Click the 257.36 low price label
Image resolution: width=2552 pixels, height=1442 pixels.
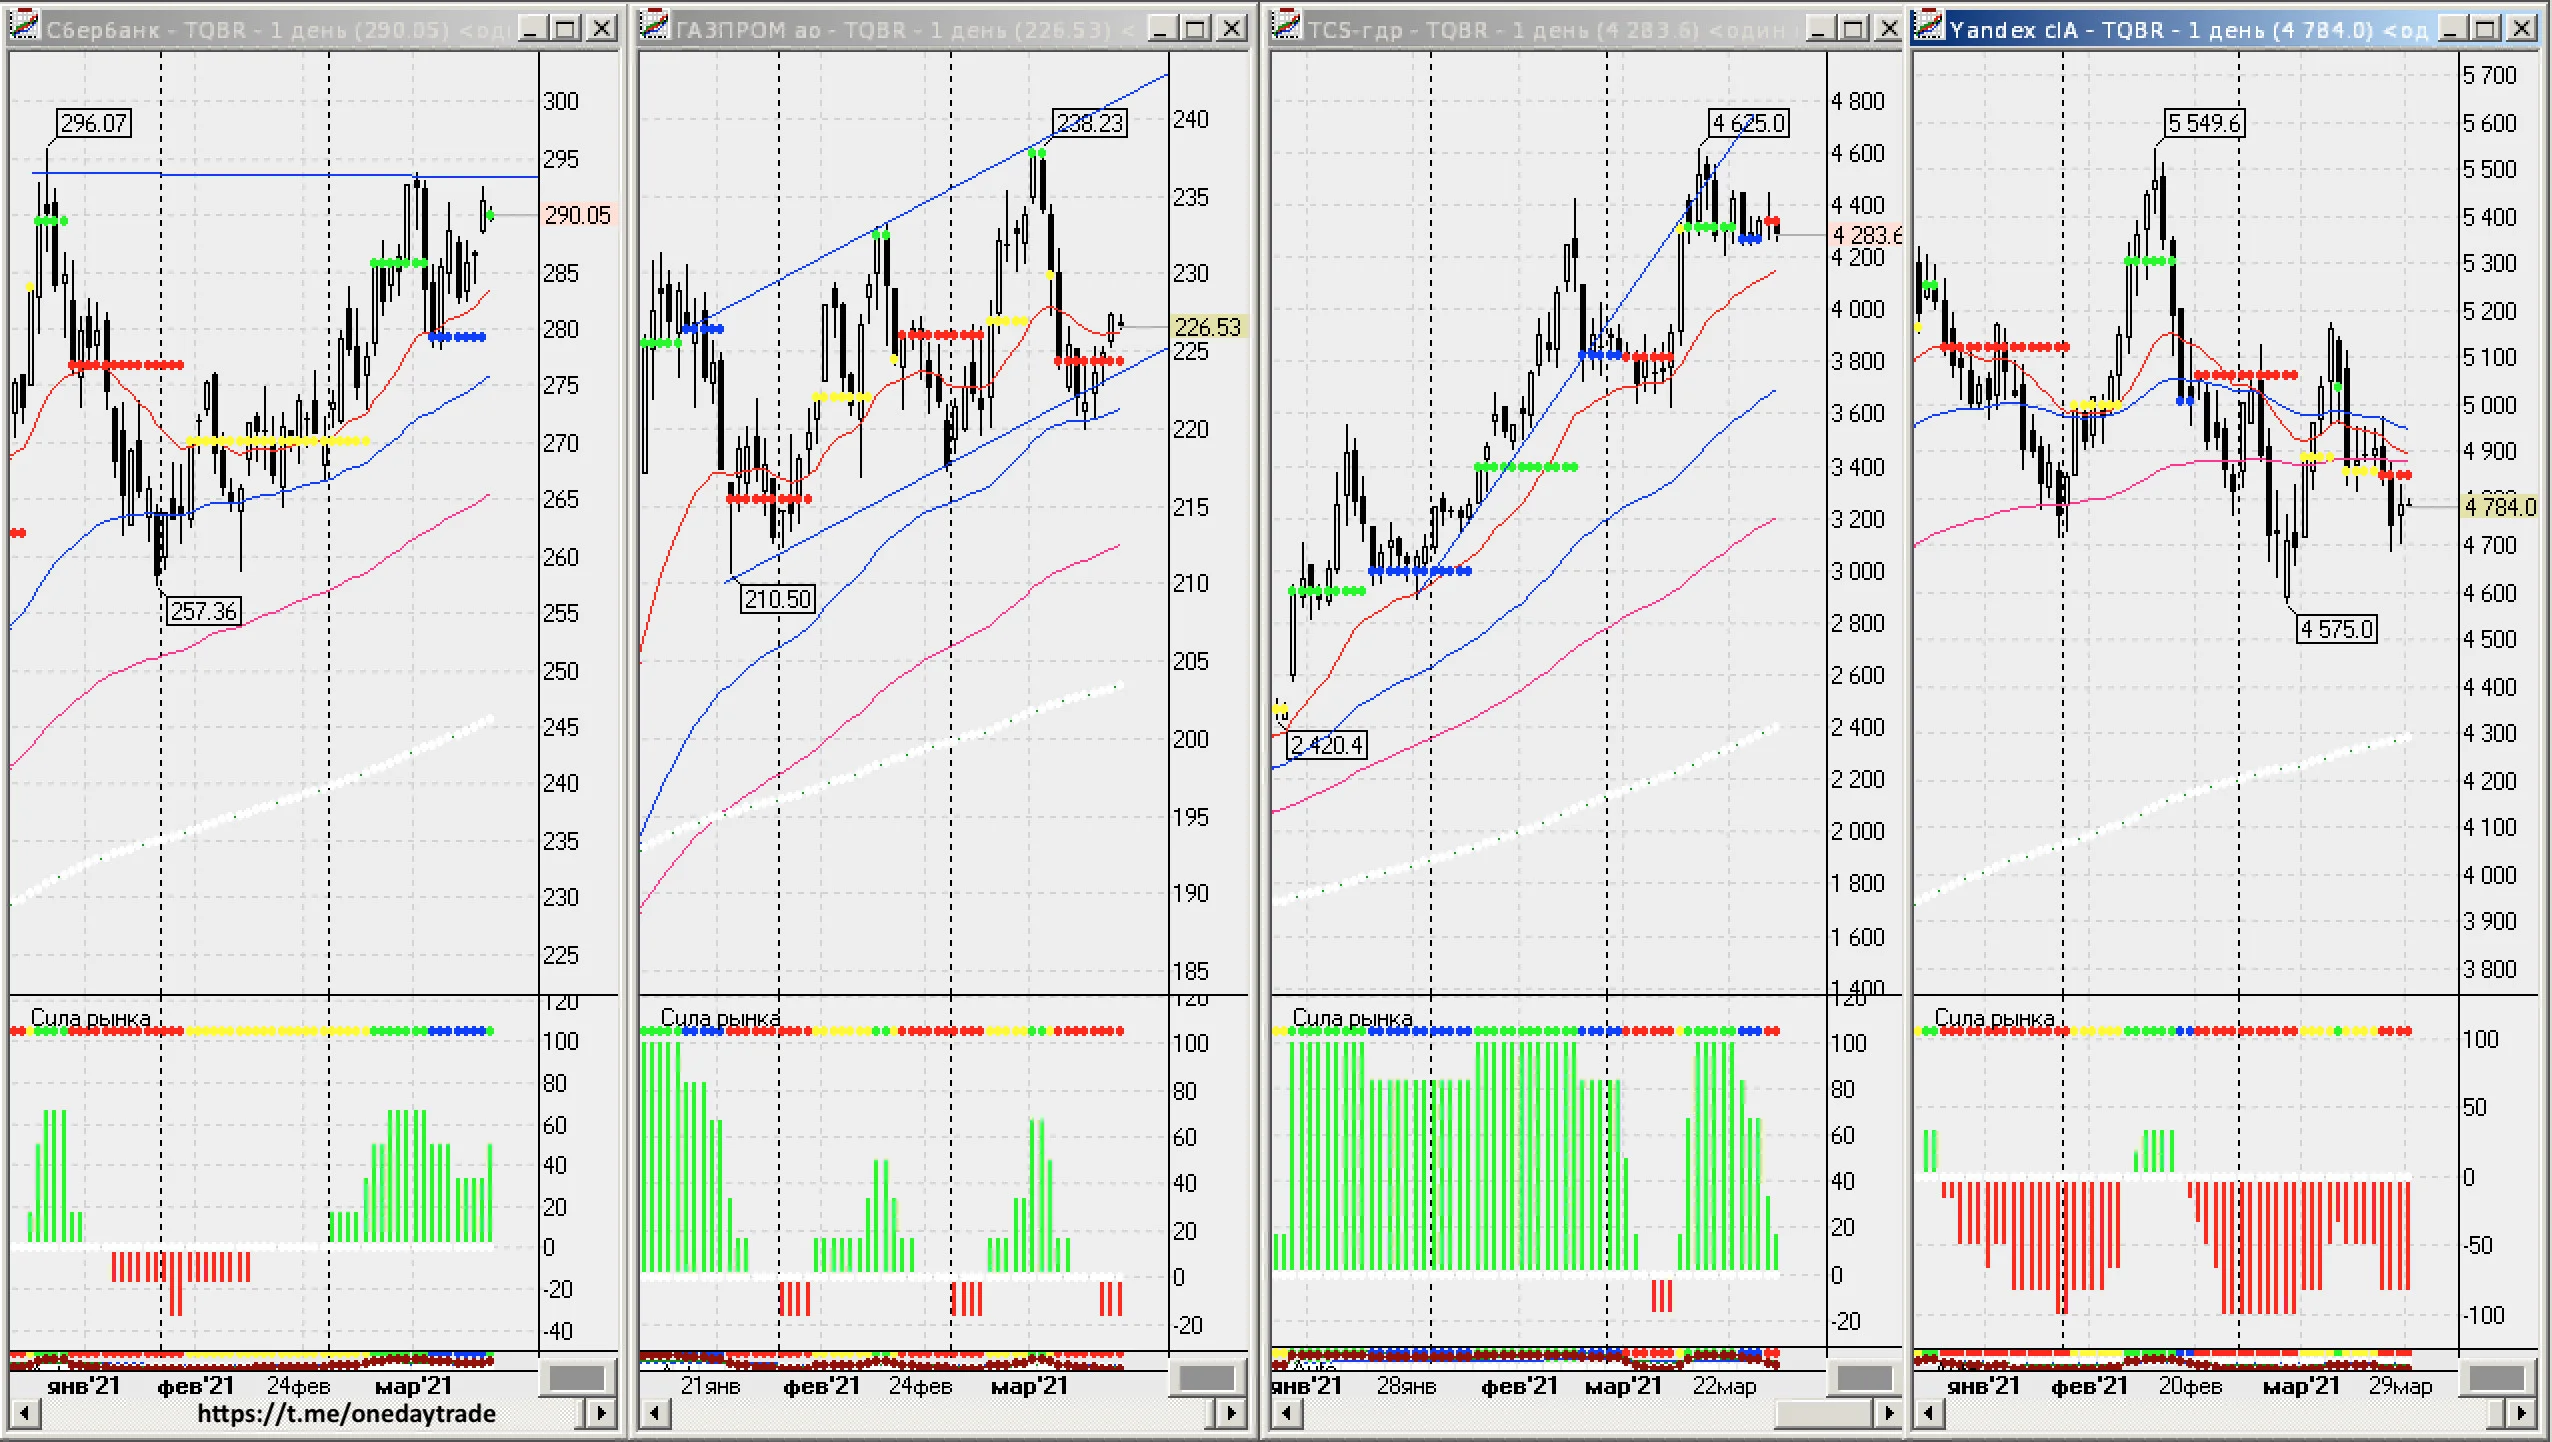pos(204,611)
